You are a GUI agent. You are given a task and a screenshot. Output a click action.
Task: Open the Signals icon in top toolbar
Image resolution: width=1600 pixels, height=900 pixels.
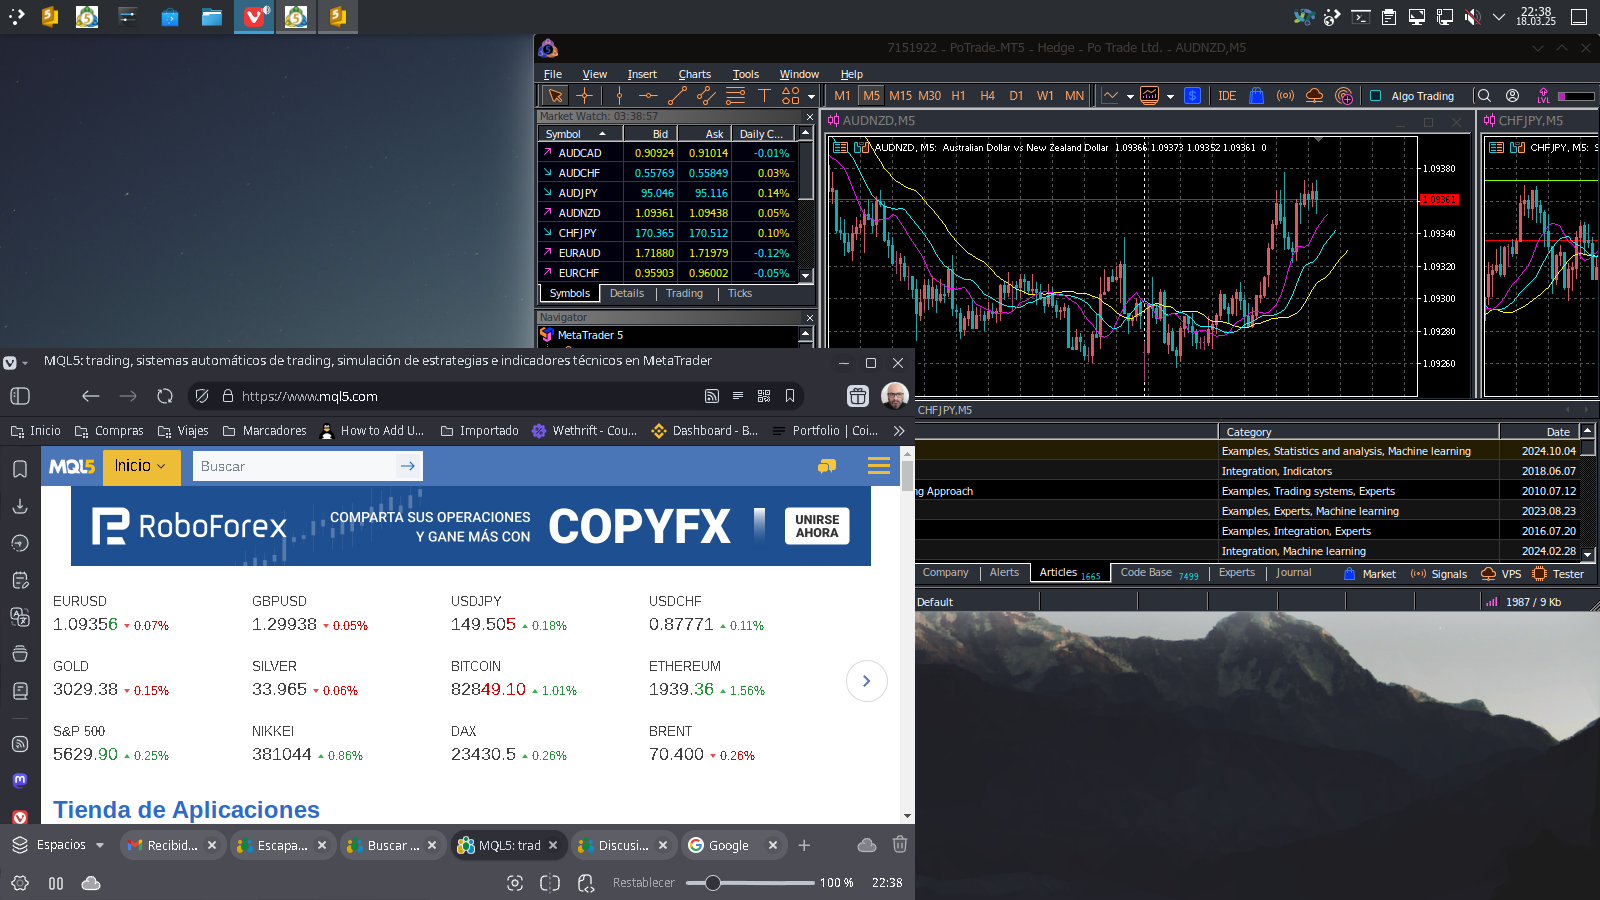(1286, 96)
